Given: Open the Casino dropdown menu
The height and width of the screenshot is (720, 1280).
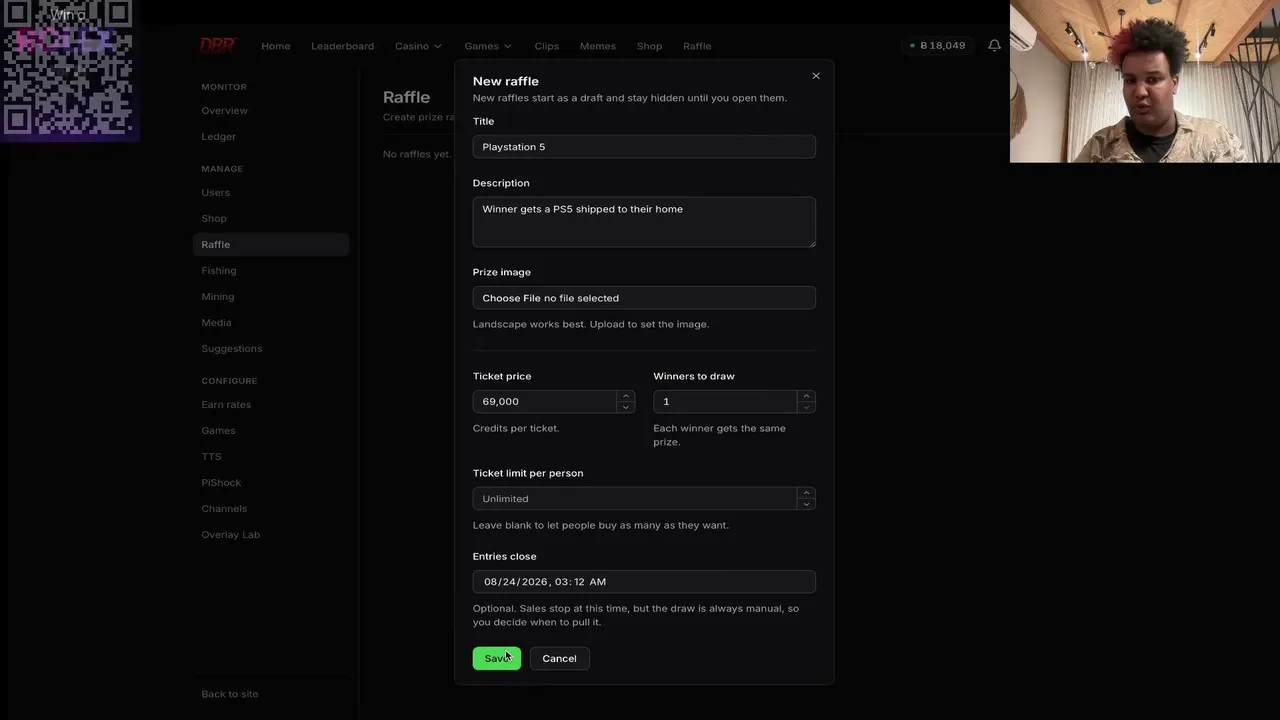Looking at the screenshot, I should coord(418,46).
